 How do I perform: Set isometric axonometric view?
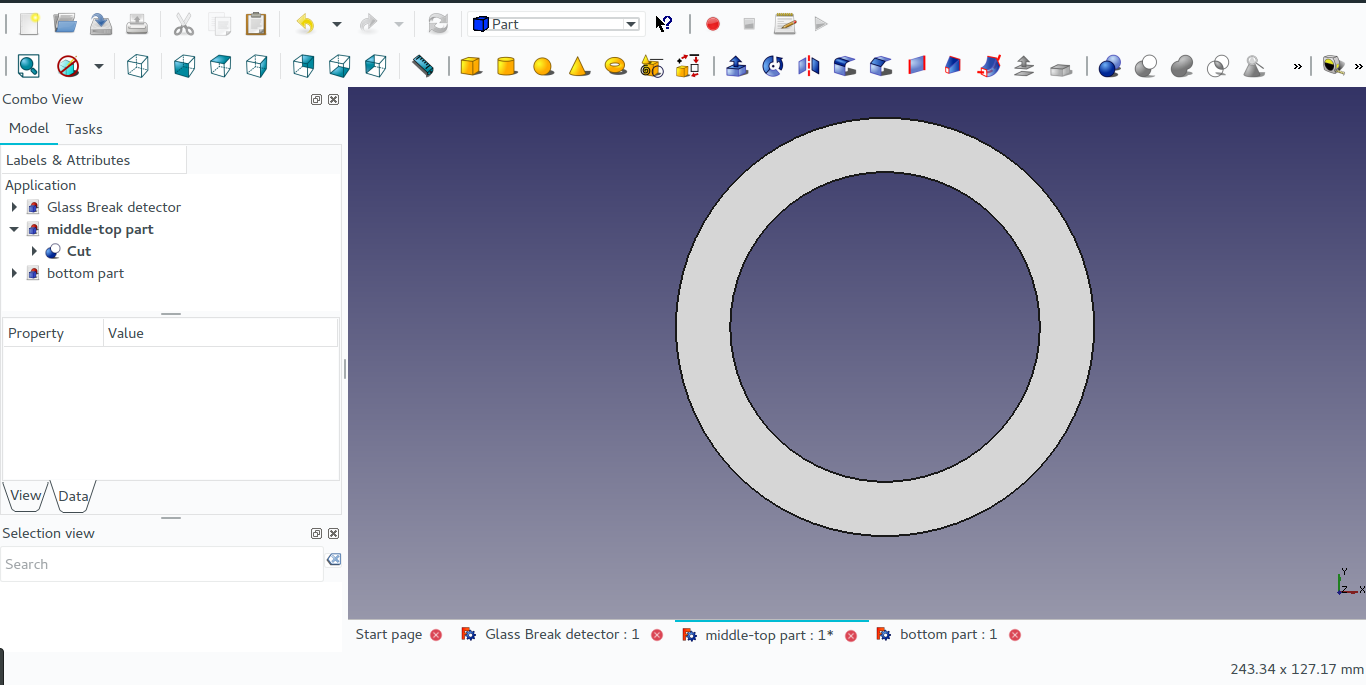coord(138,66)
